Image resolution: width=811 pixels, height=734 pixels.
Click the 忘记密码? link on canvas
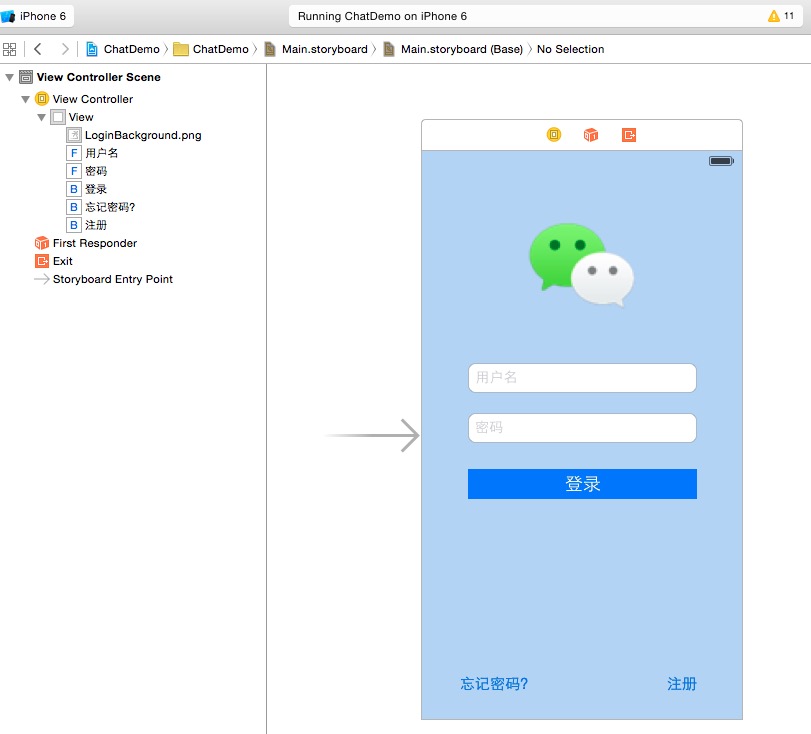pos(494,684)
